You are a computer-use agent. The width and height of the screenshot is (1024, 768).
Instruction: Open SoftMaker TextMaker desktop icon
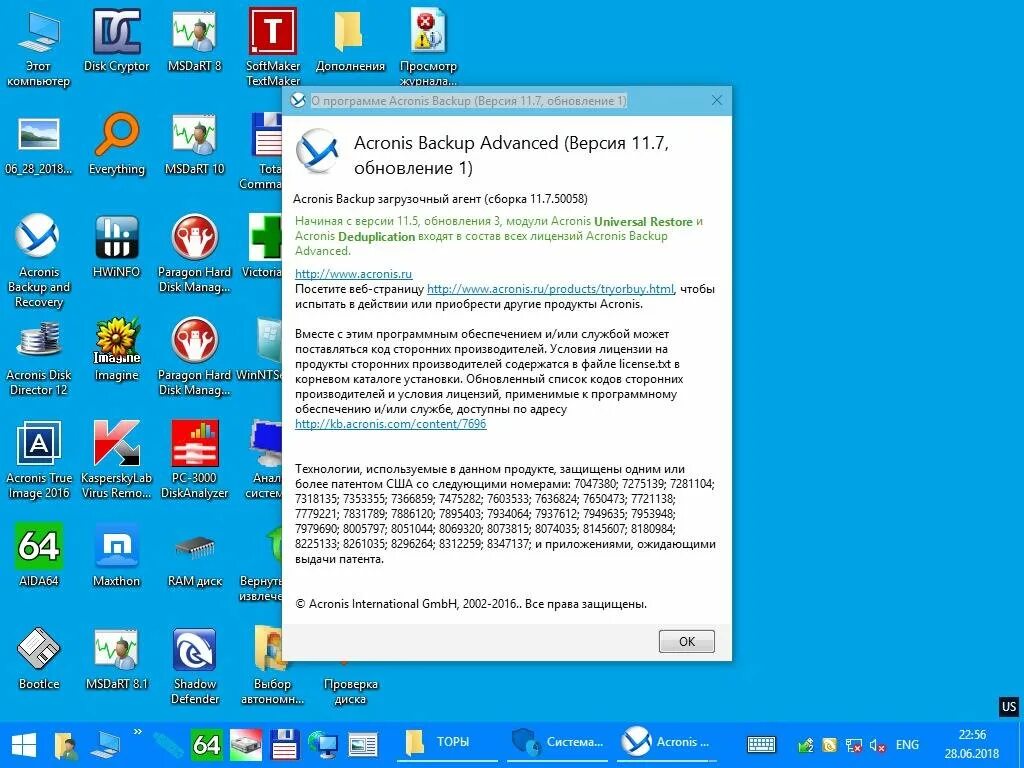click(273, 47)
